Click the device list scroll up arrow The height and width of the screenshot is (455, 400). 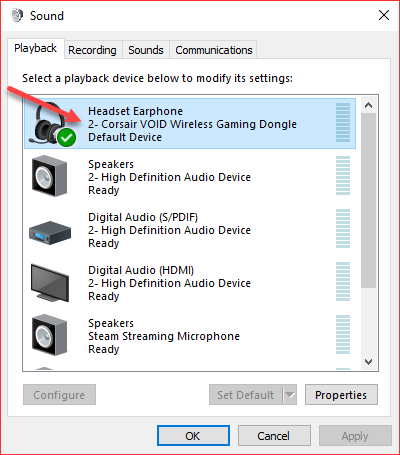(368, 105)
